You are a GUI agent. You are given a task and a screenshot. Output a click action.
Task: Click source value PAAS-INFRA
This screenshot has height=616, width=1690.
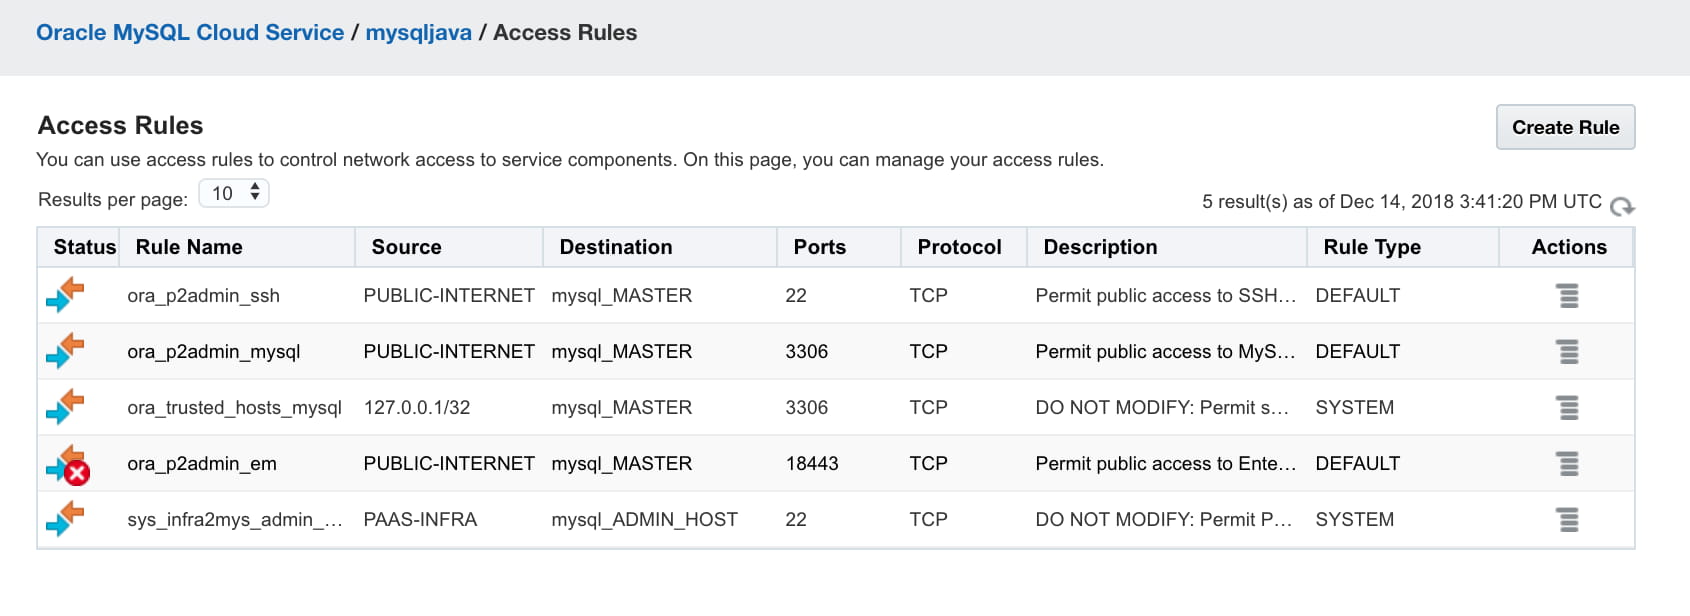click(x=420, y=520)
